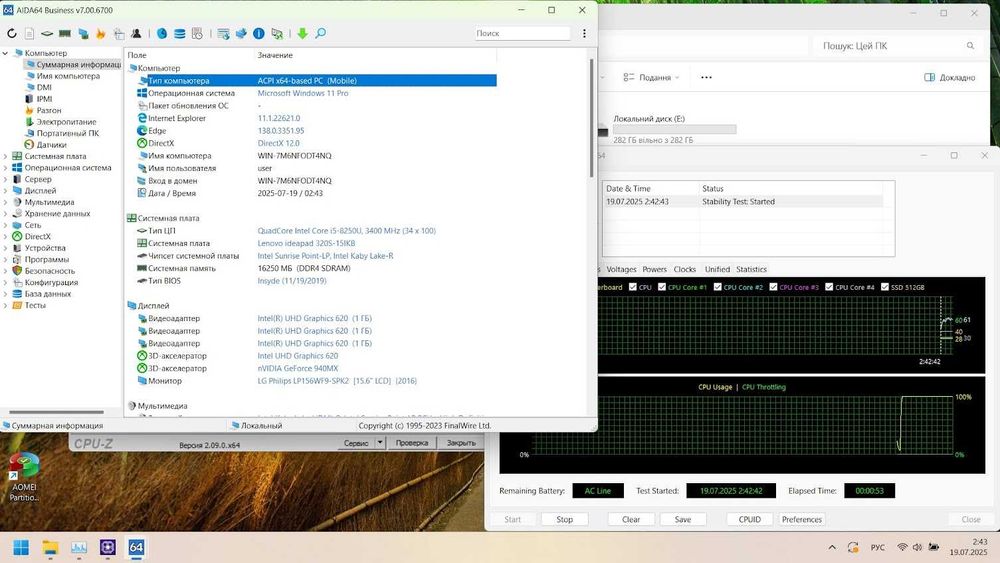This screenshot has width=1000, height=563.
Task: Click the Lenovo ideapad 320S-15IKB link
Action: 306,243
